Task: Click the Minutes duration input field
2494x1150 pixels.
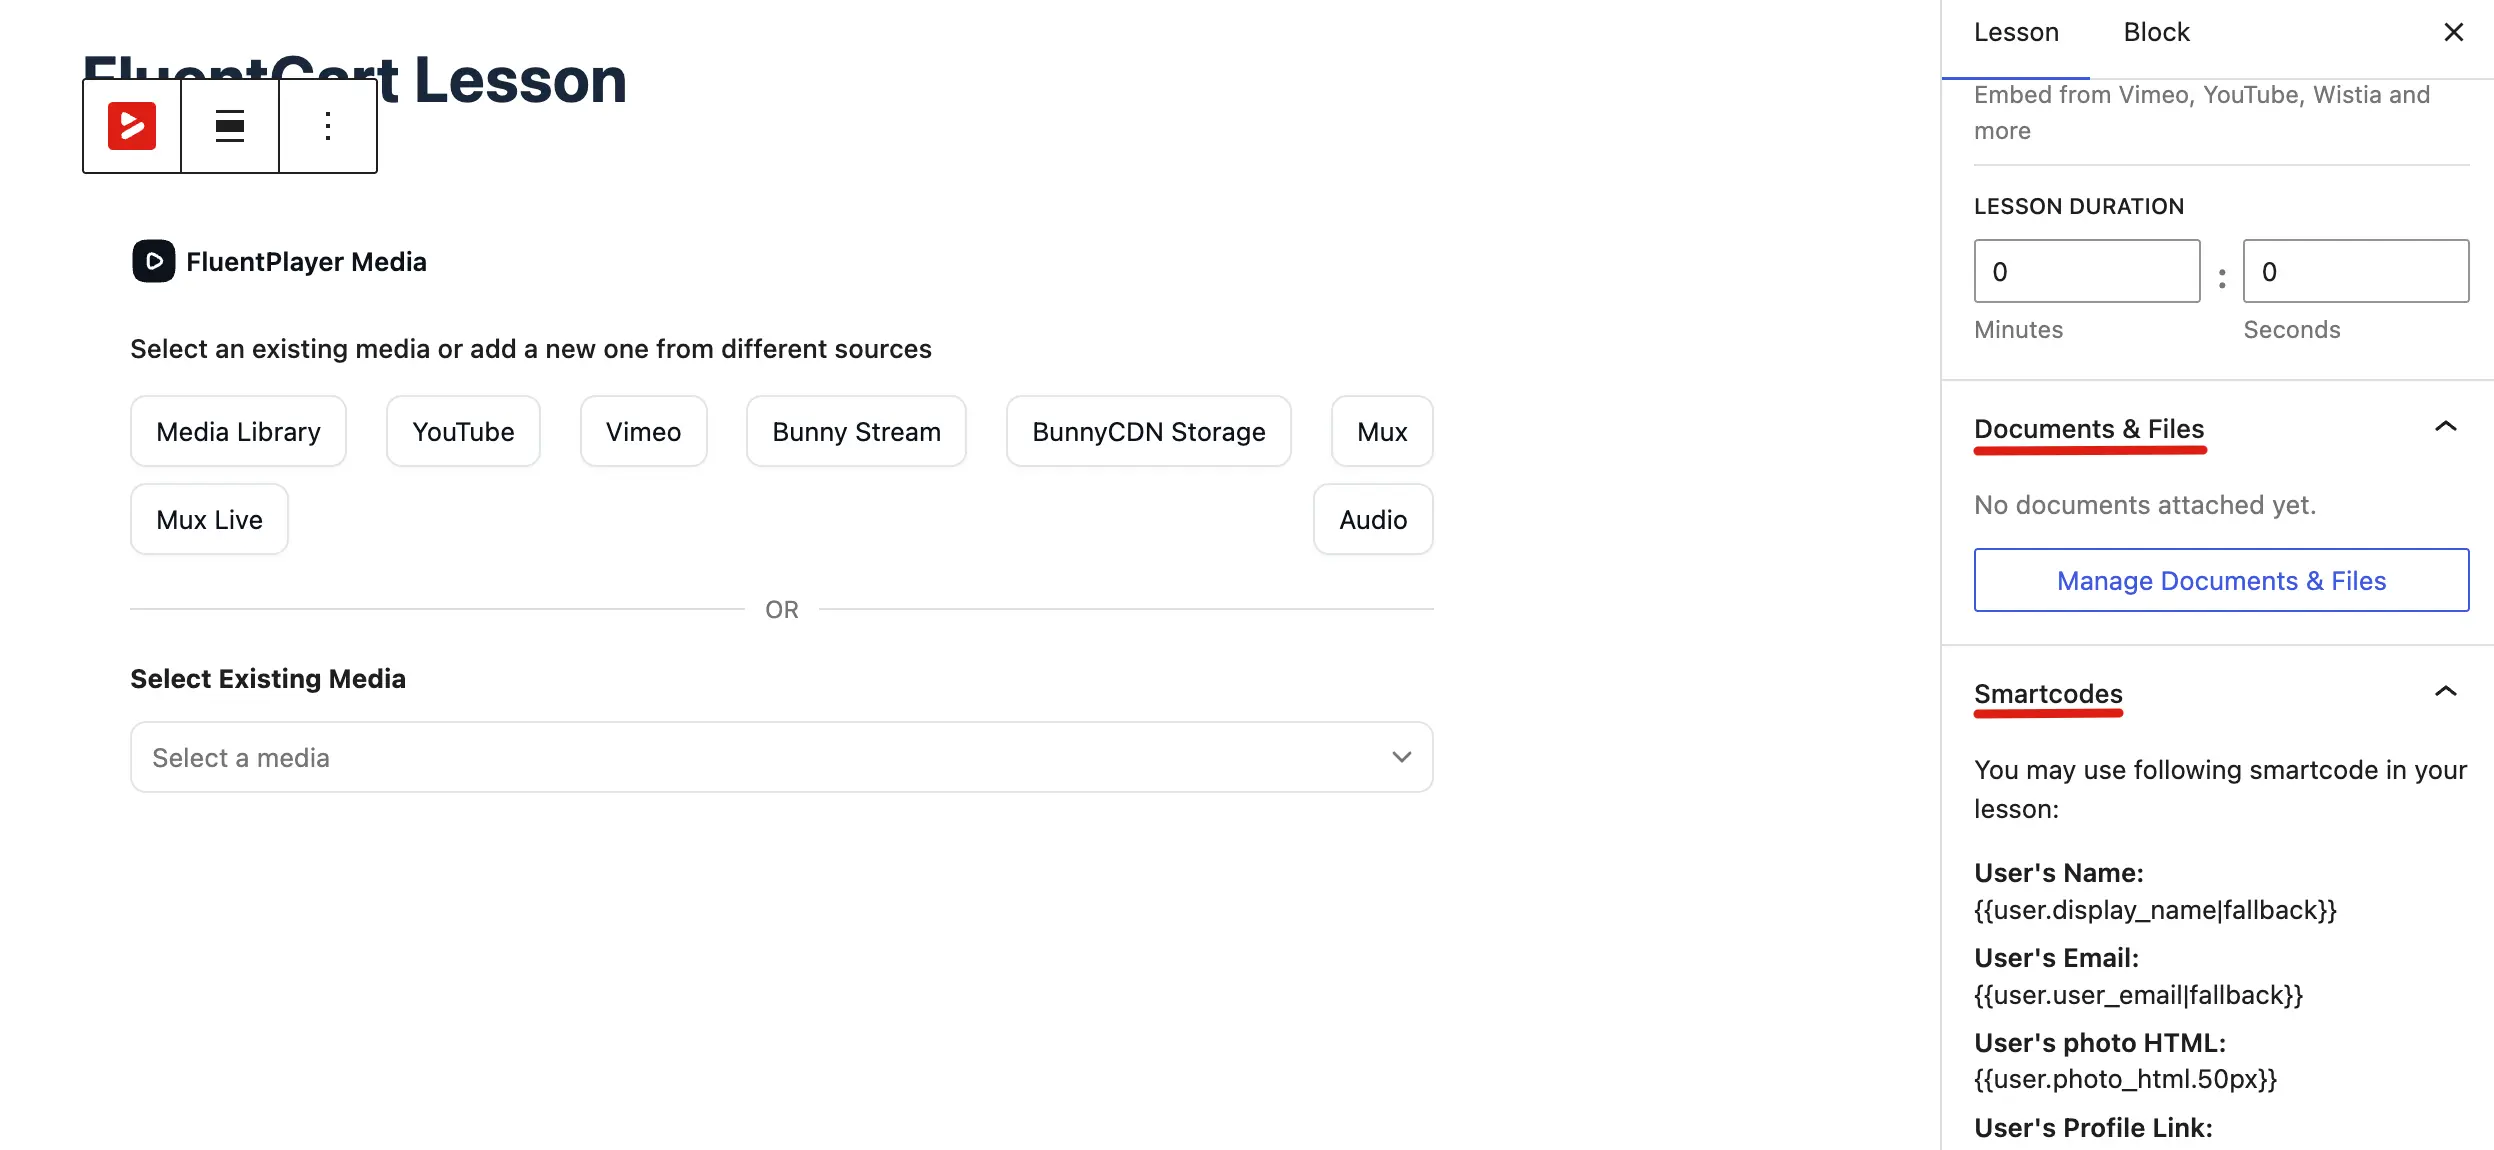Action: click(x=2087, y=271)
